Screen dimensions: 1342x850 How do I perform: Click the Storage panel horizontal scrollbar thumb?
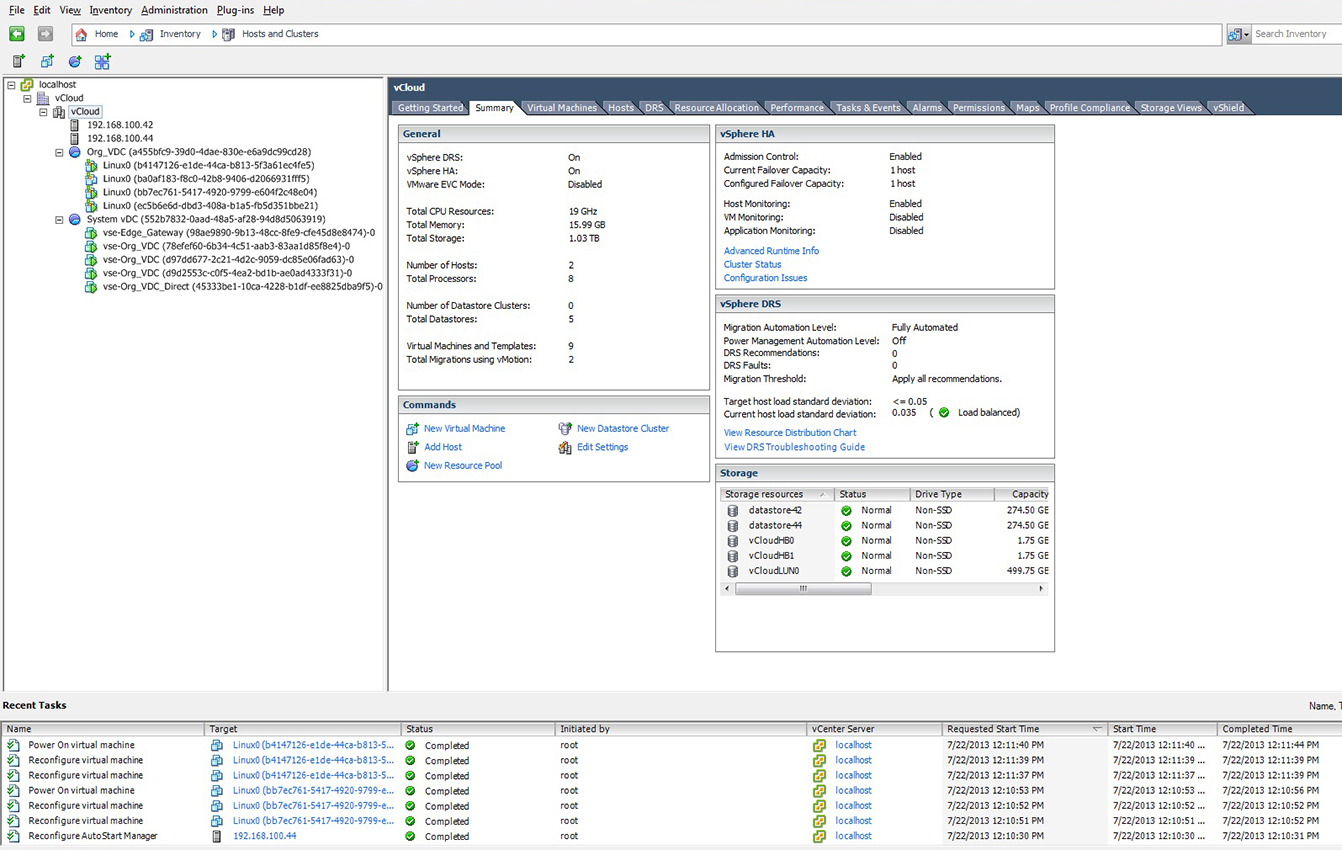point(803,589)
